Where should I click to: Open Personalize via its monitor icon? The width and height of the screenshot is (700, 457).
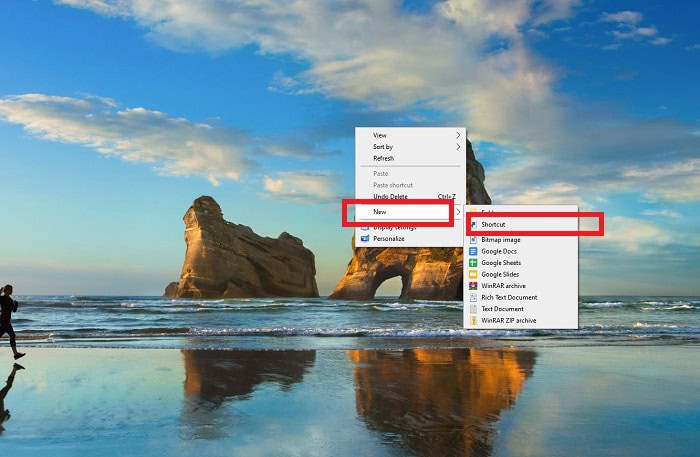(x=365, y=239)
